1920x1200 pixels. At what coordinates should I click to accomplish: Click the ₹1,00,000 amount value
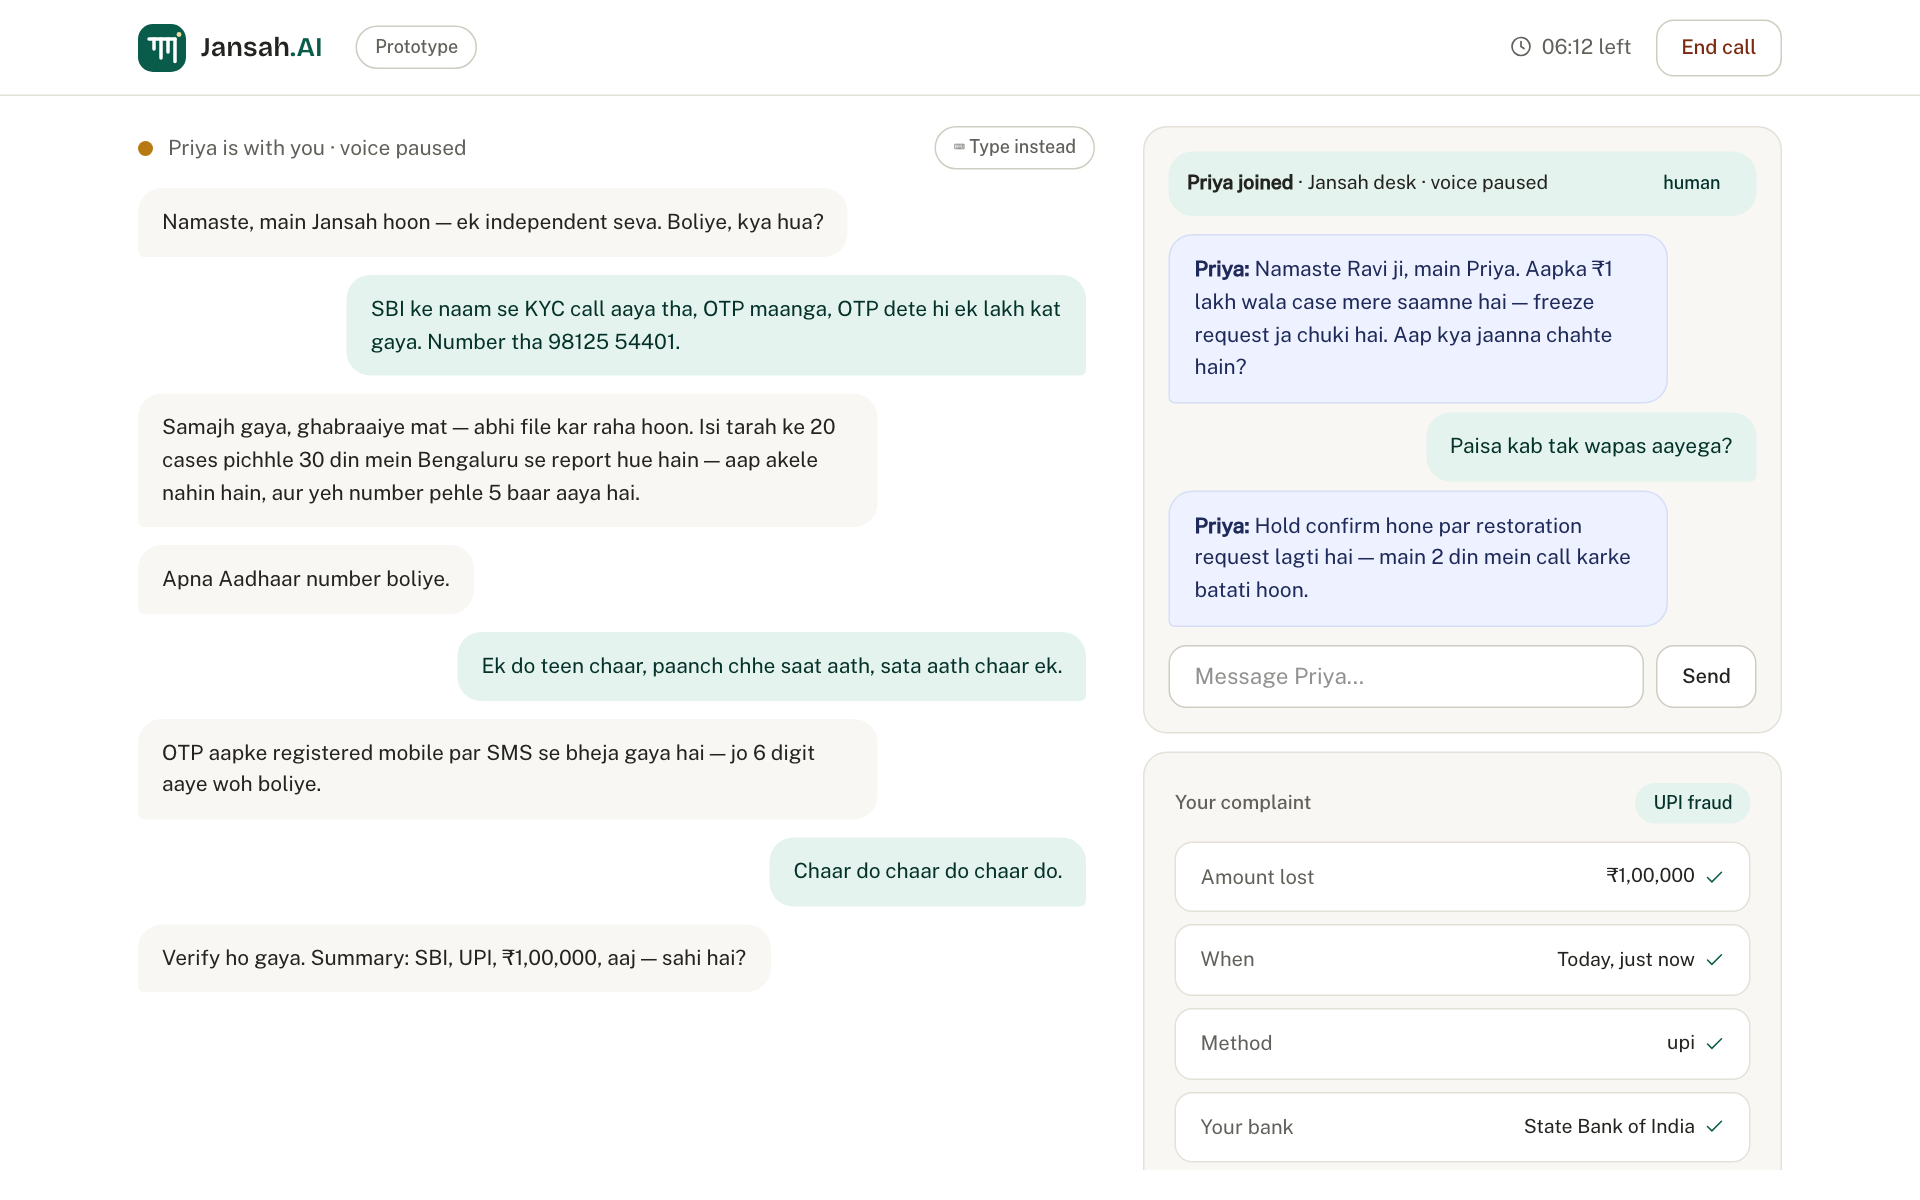point(1650,876)
